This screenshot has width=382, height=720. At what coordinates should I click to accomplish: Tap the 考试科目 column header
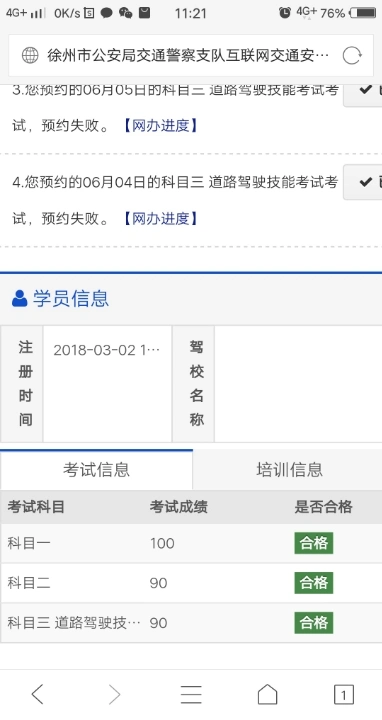(x=36, y=507)
